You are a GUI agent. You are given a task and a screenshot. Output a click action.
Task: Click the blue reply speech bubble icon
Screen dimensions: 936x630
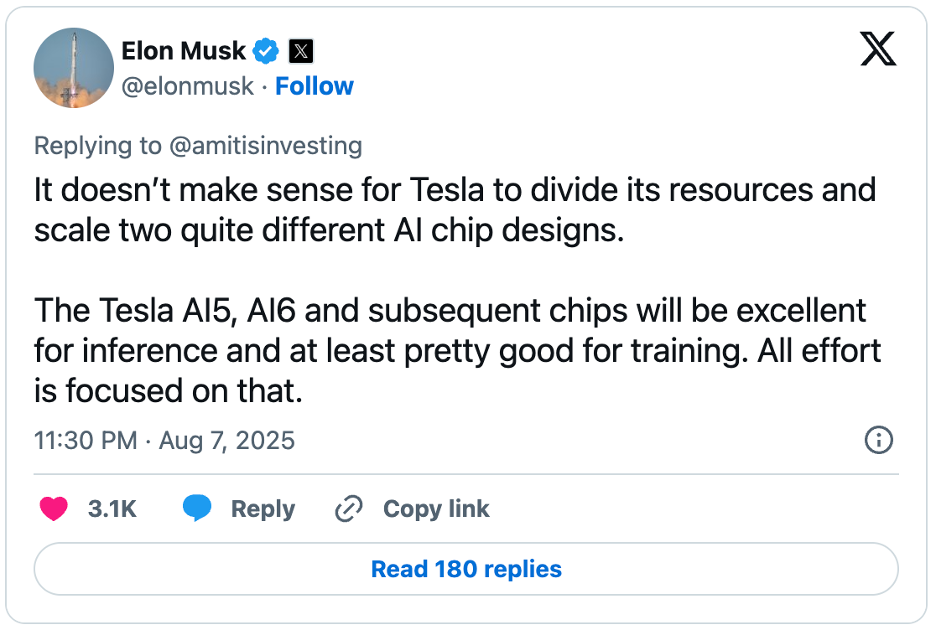197,509
